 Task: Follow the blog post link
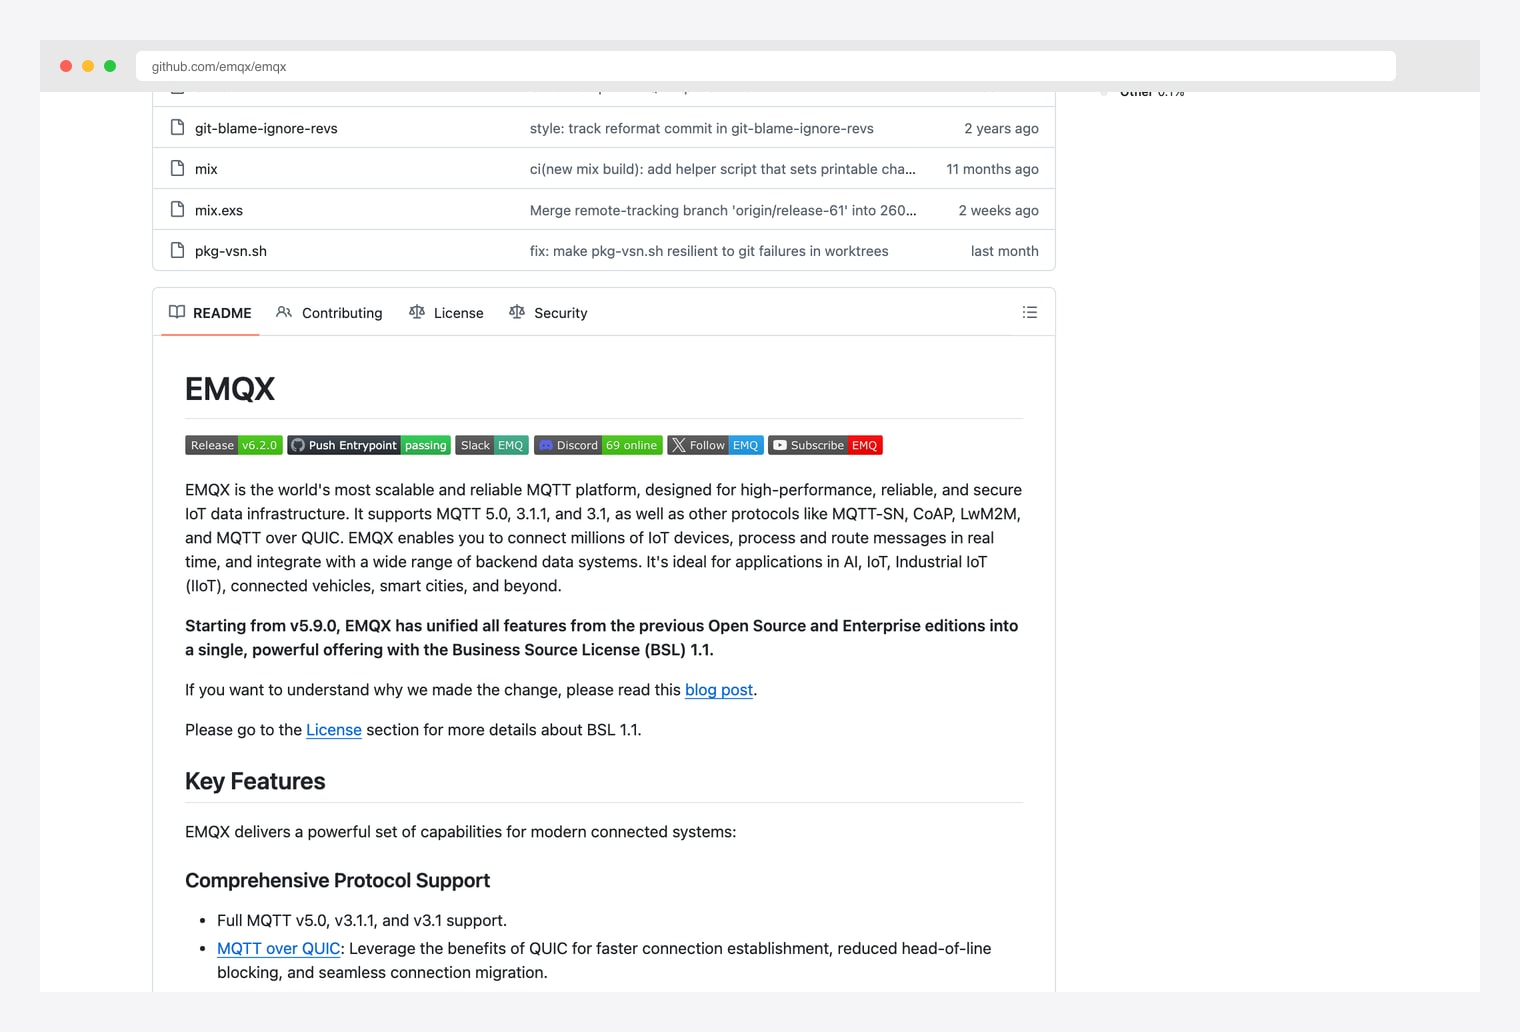point(719,690)
